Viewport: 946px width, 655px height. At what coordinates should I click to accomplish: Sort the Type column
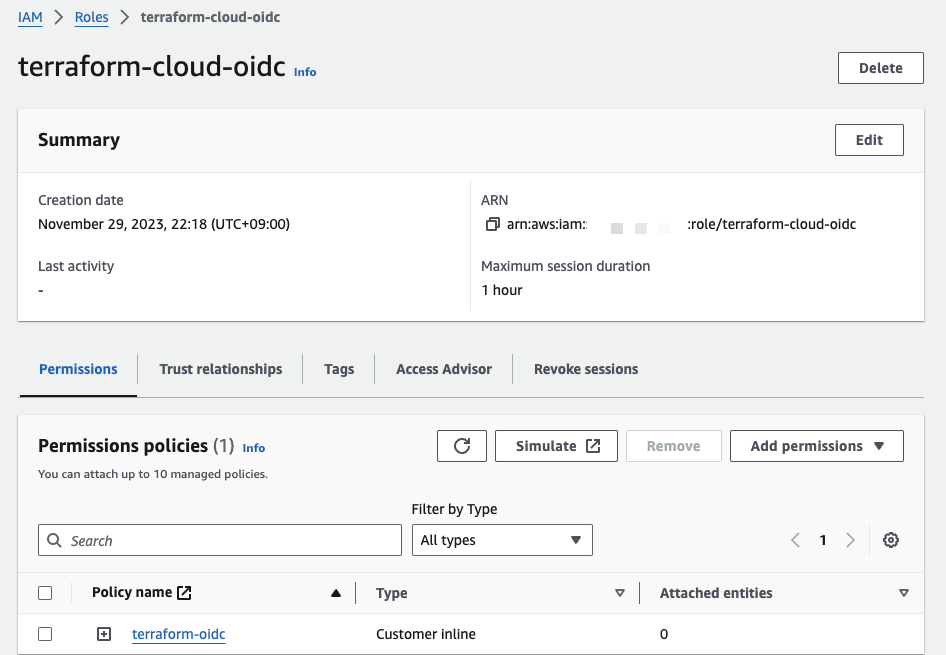pos(620,593)
